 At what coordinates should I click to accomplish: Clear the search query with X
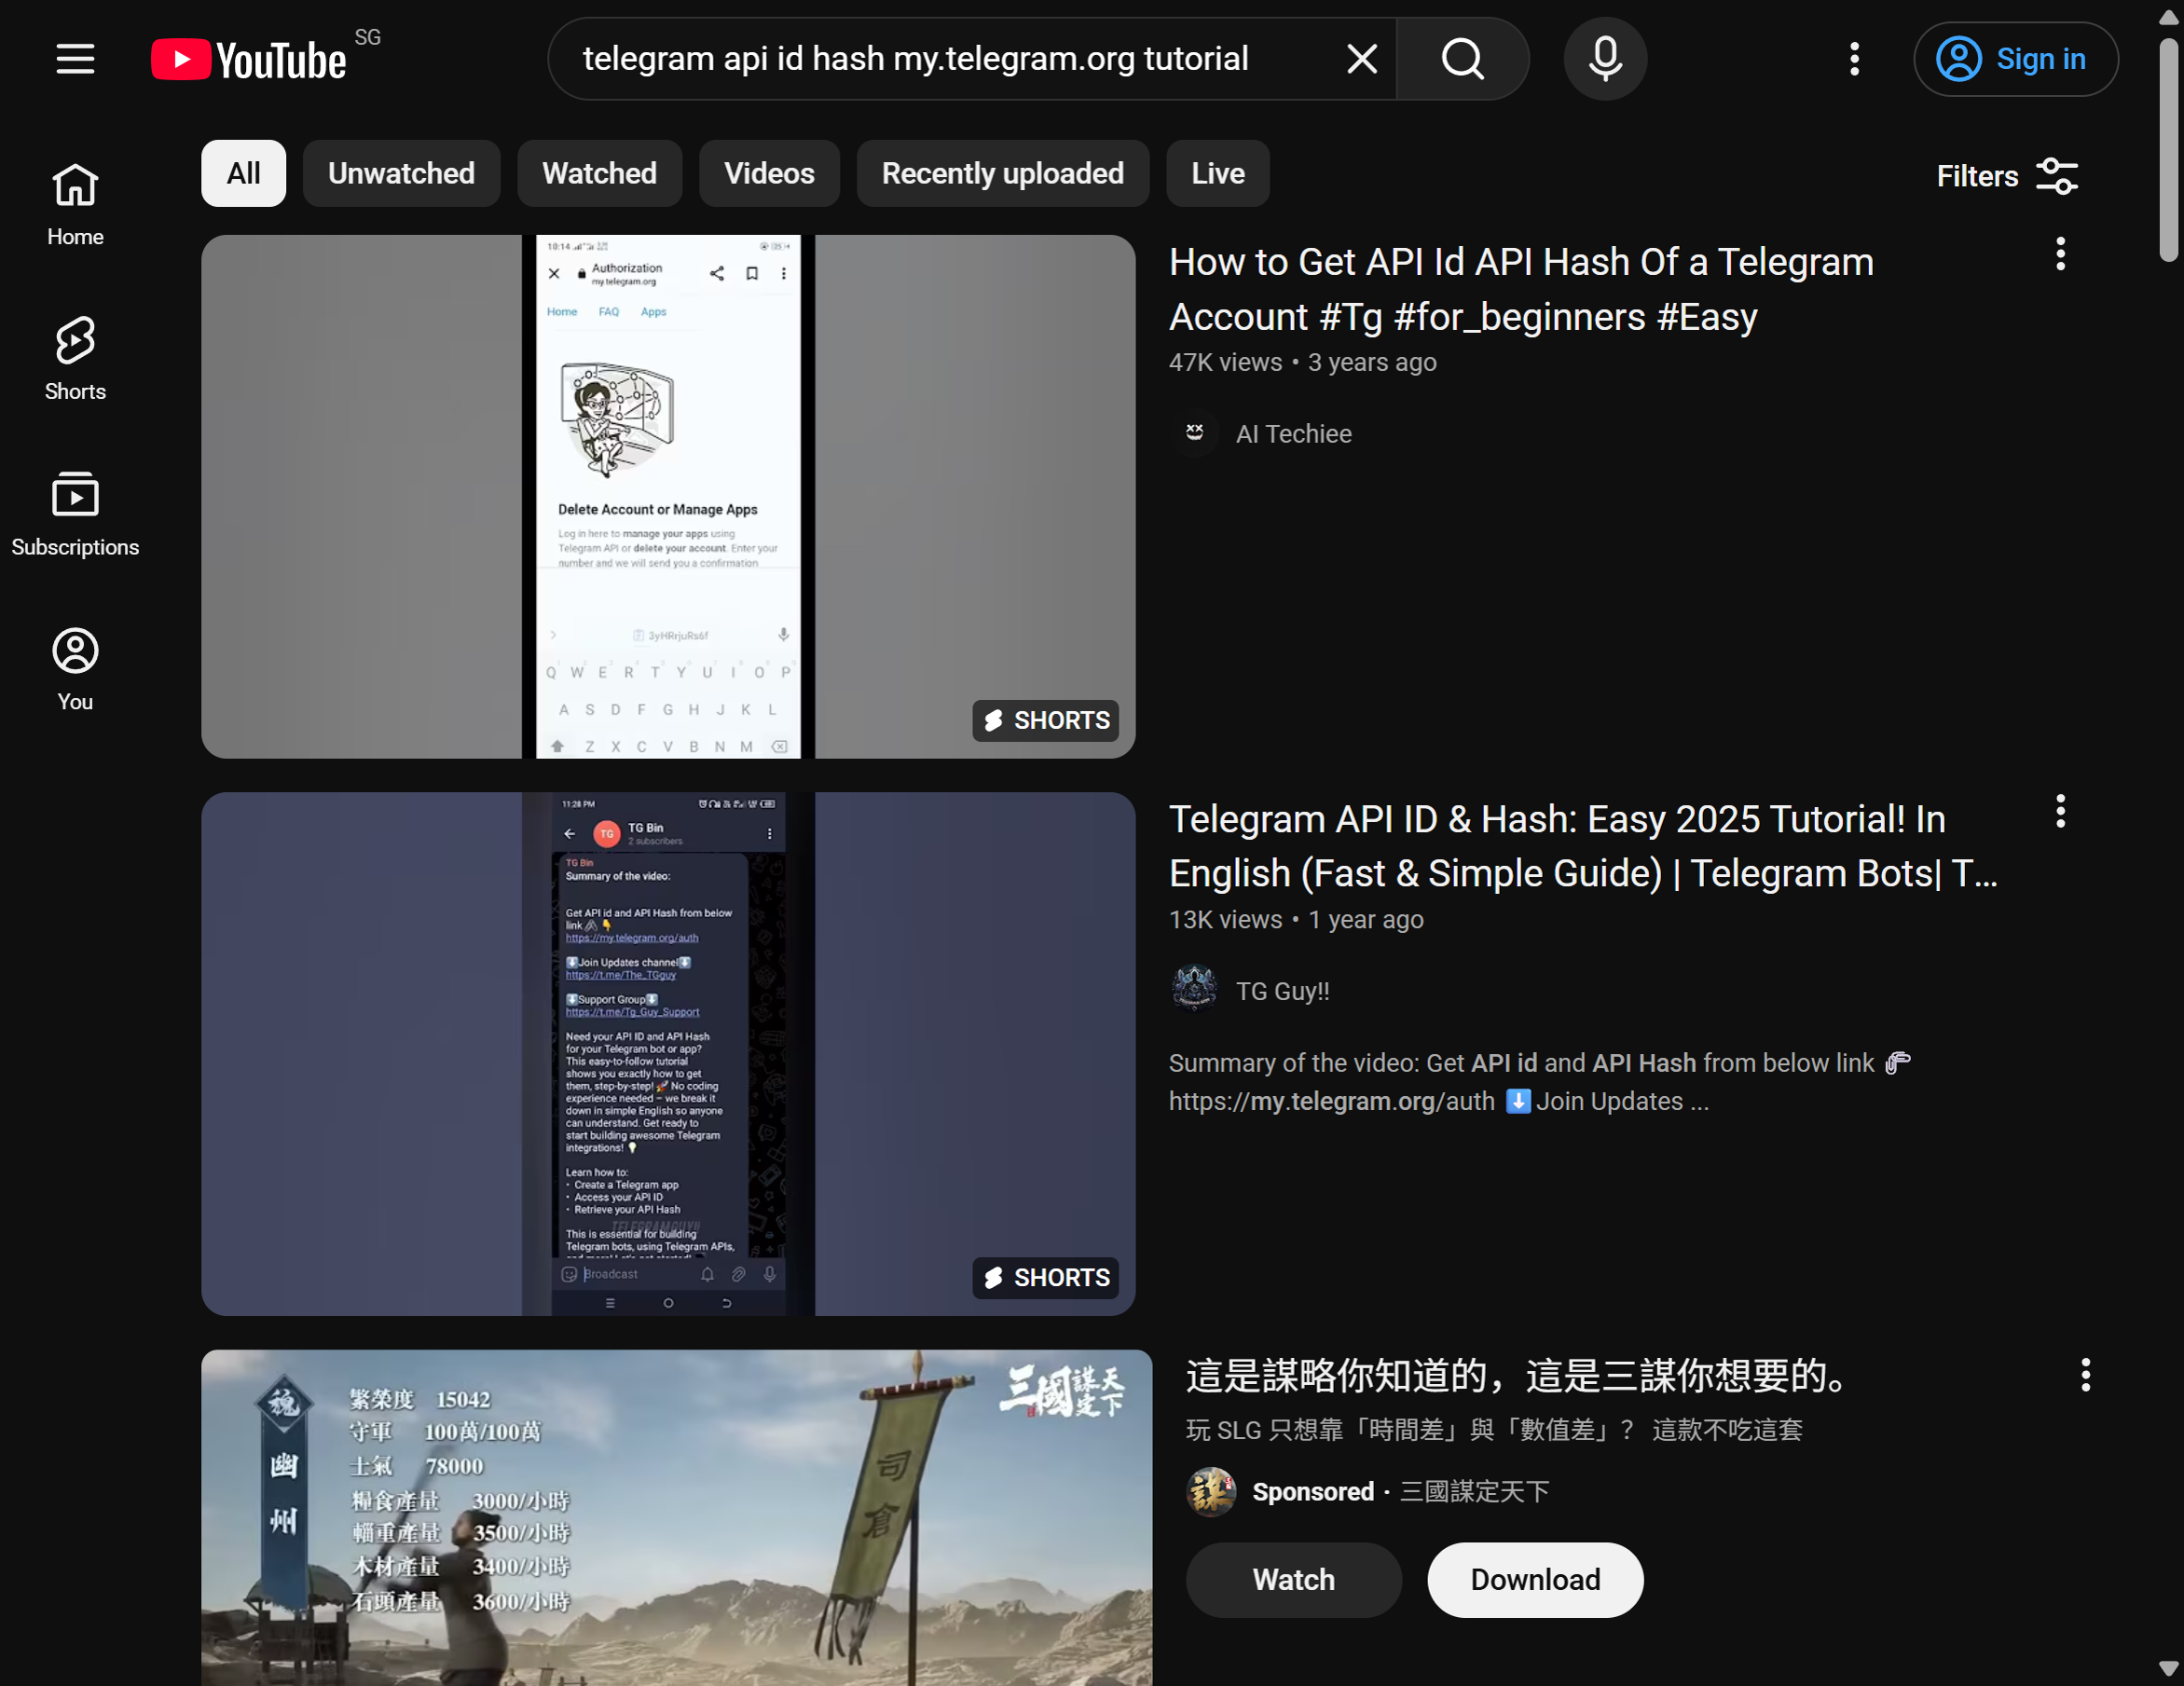(x=1362, y=59)
